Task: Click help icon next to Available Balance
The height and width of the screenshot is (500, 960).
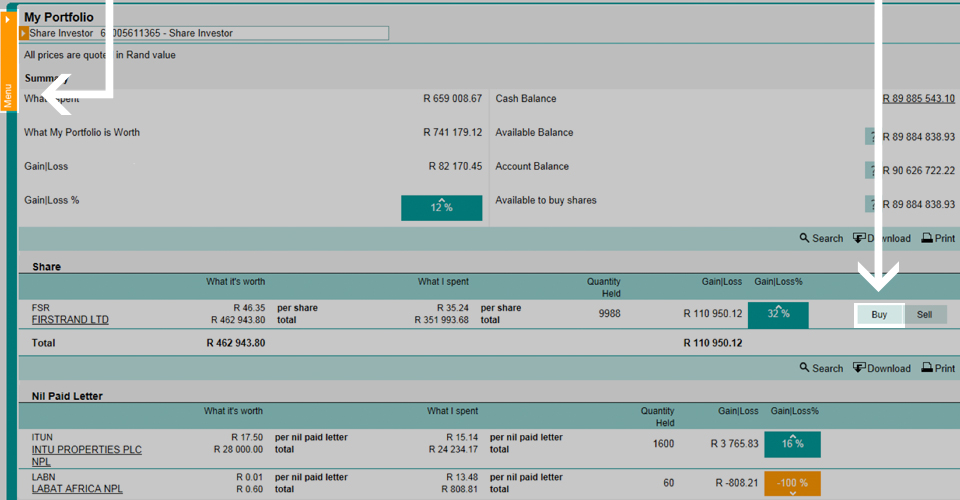Action: [x=871, y=137]
